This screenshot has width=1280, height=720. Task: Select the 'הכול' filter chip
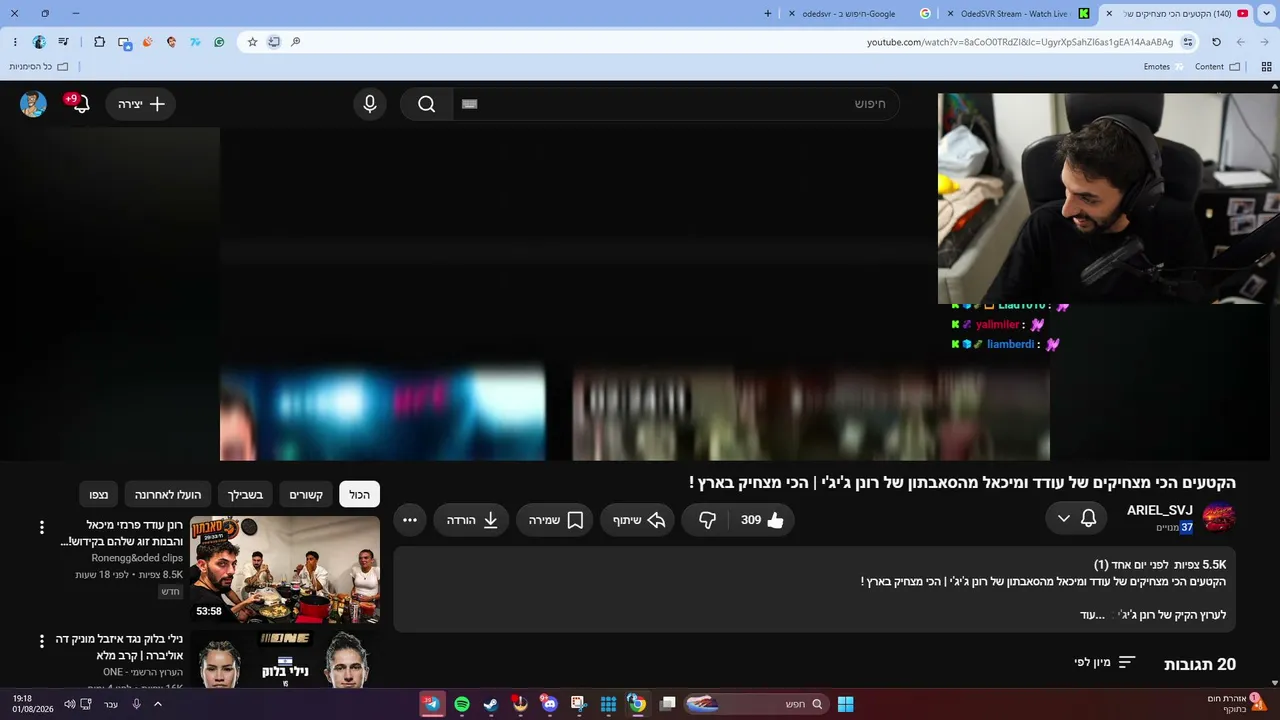coord(360,495)
